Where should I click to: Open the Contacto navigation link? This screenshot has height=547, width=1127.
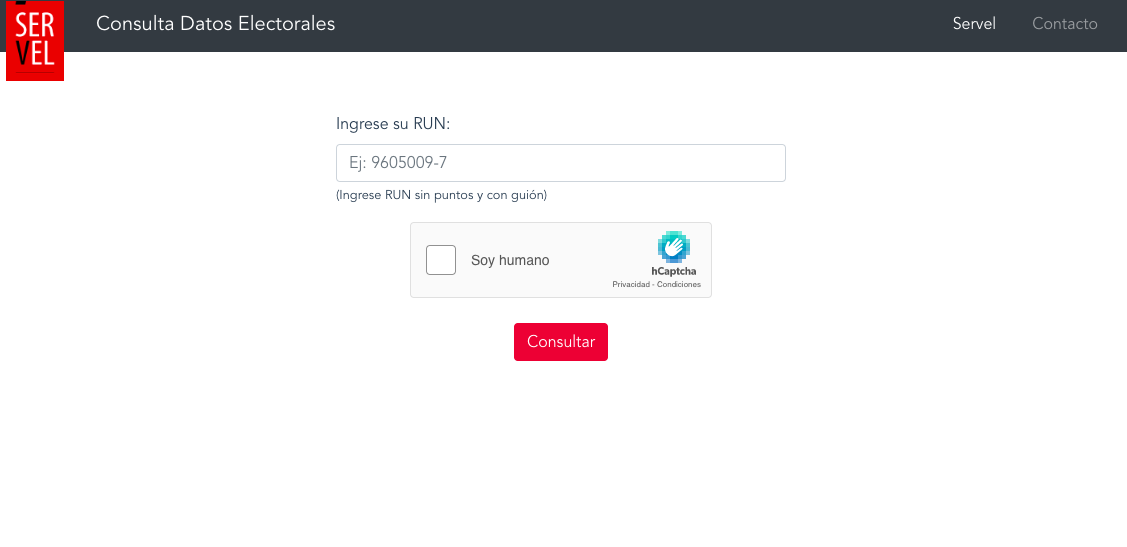tap(1064, 24)
